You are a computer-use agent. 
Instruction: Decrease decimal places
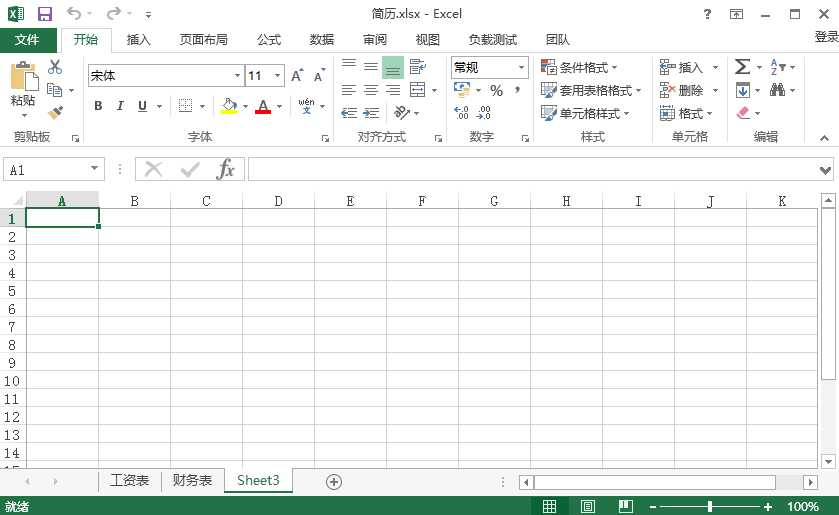point(483,112)
